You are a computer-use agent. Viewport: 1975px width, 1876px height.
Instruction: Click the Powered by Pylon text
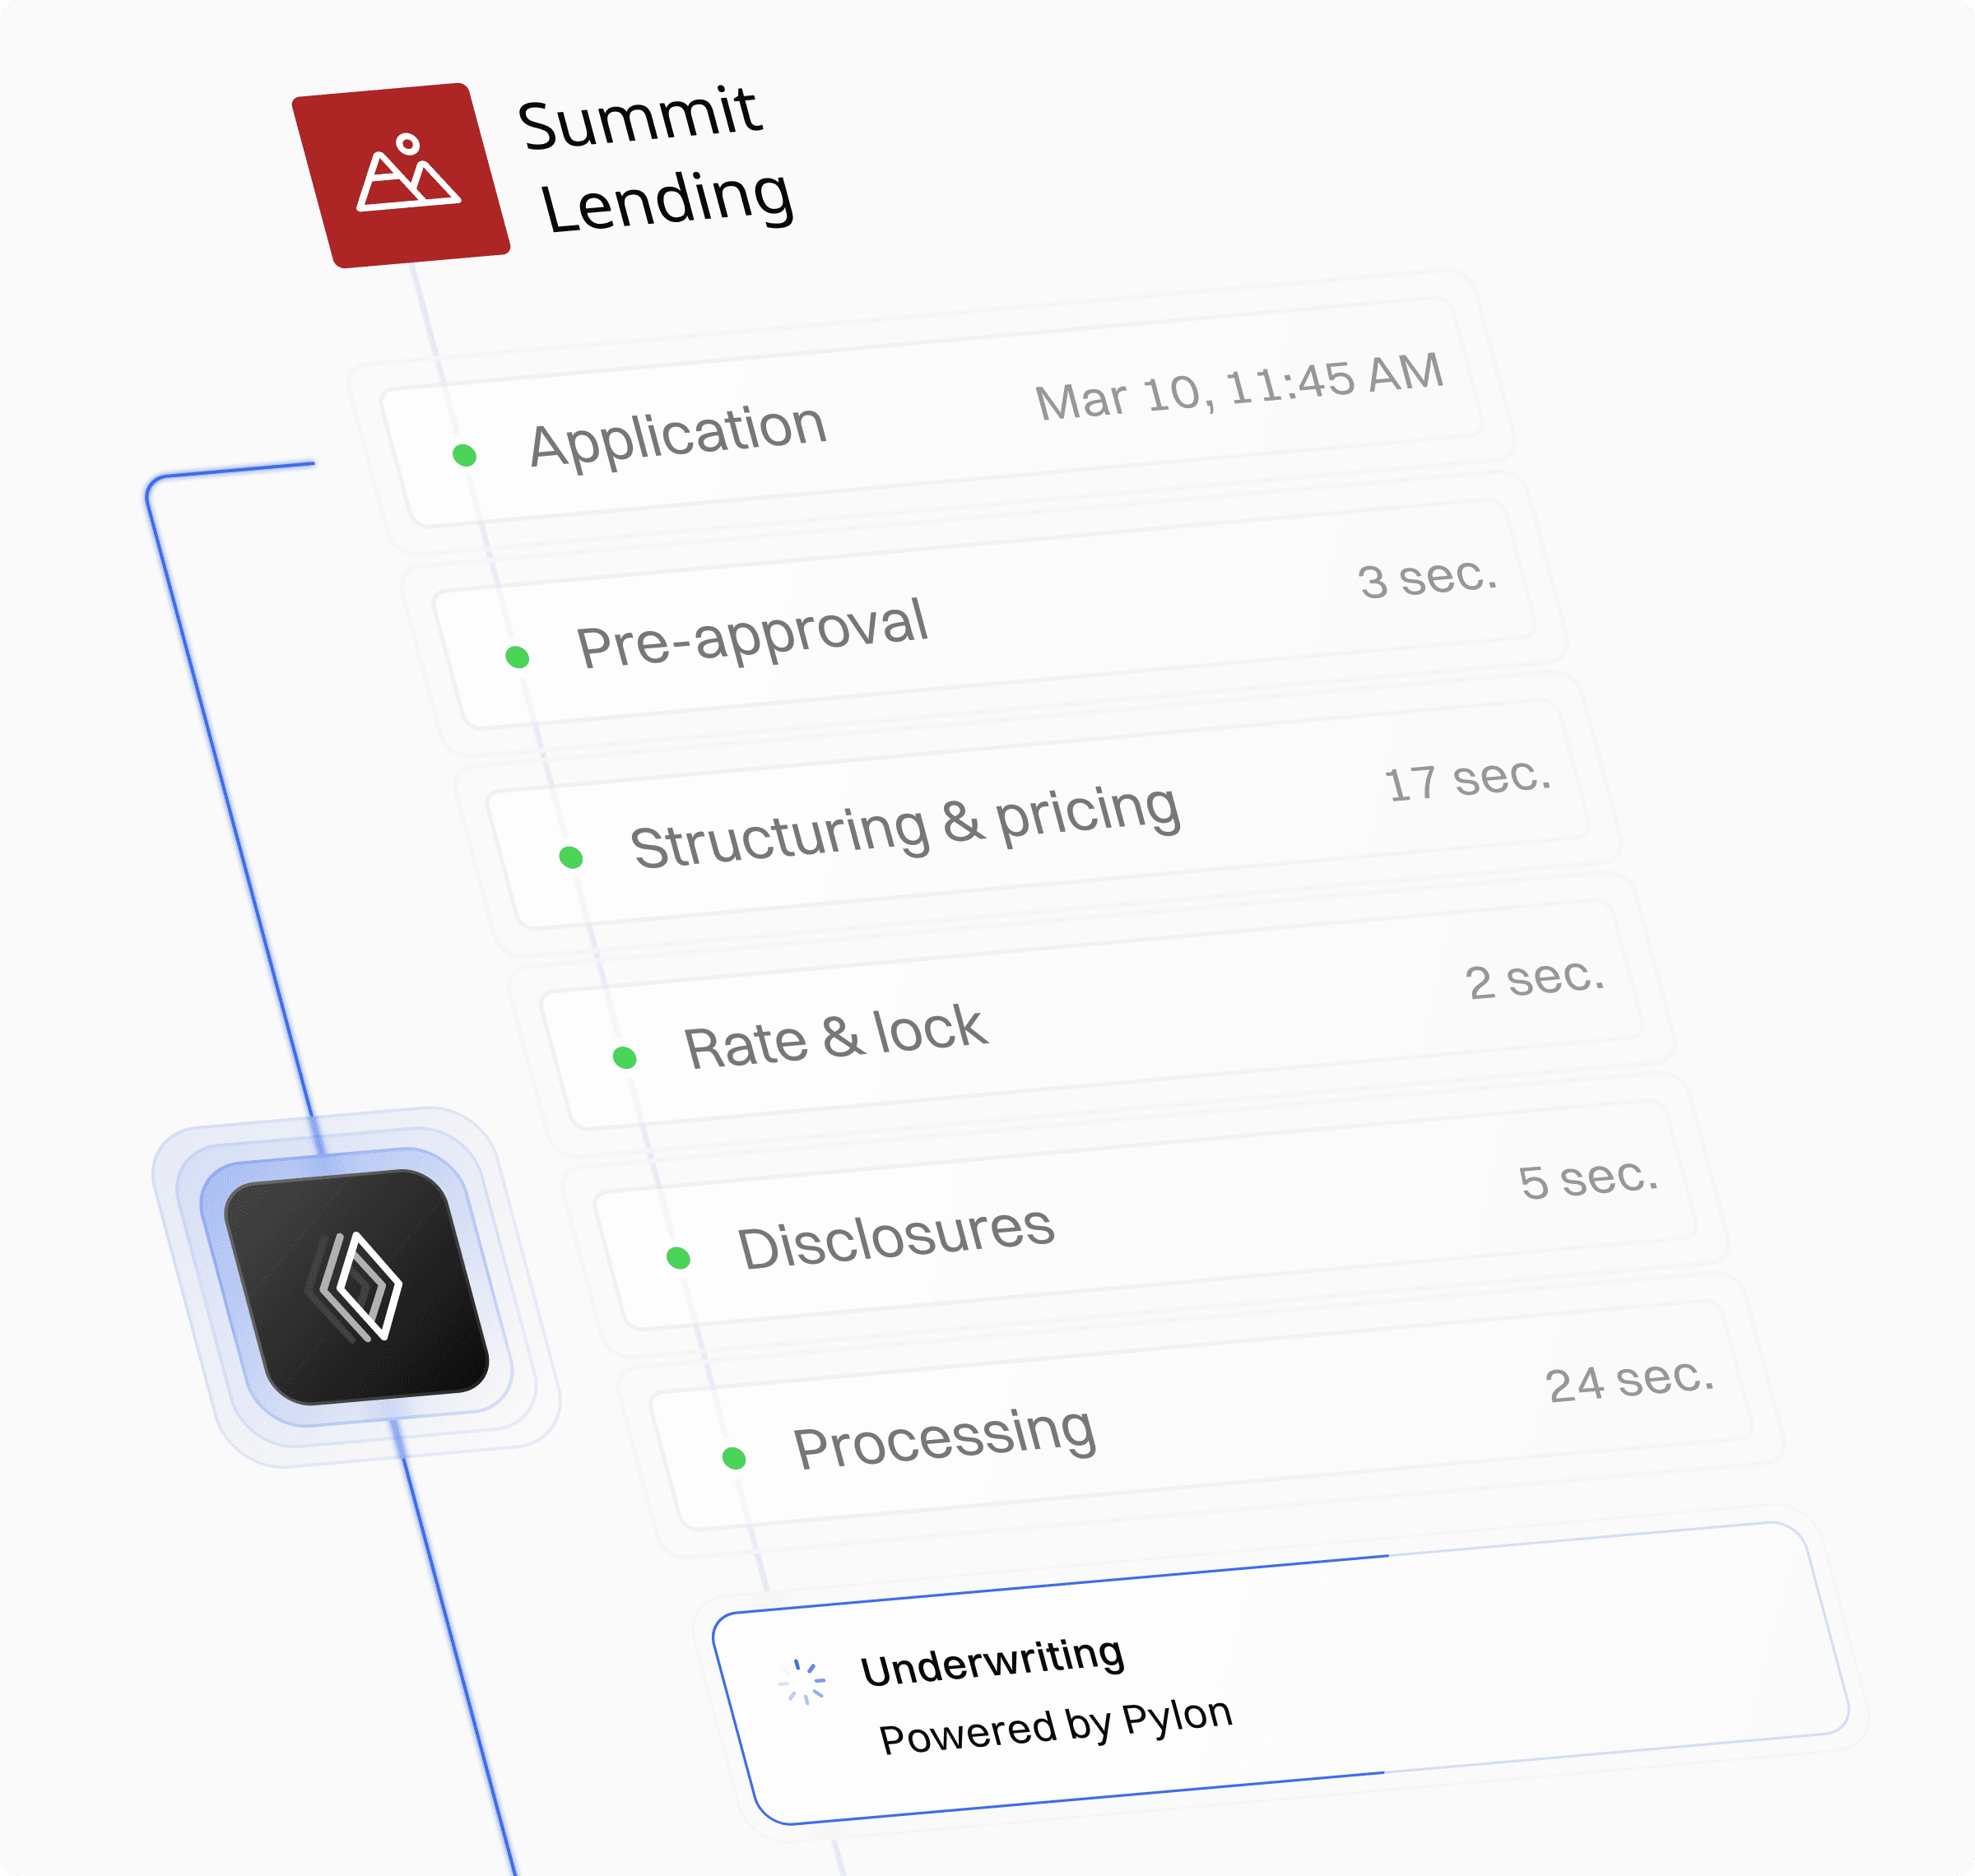[x=1055, y=1726]
